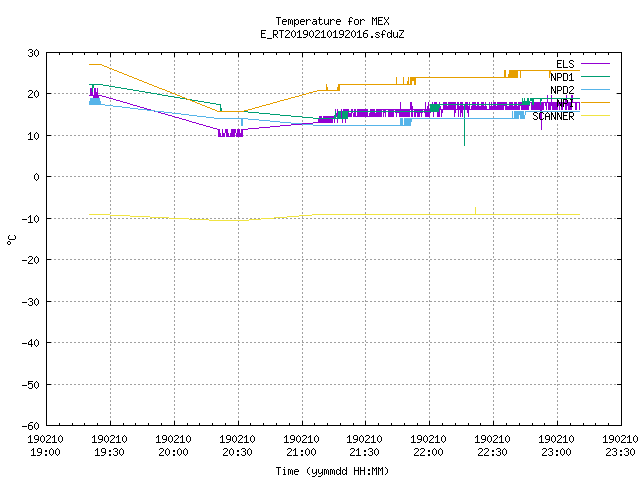640x480 pixels.
Task: Click the green NPD1 legend line sample
Action: click(x=595, y=76)
